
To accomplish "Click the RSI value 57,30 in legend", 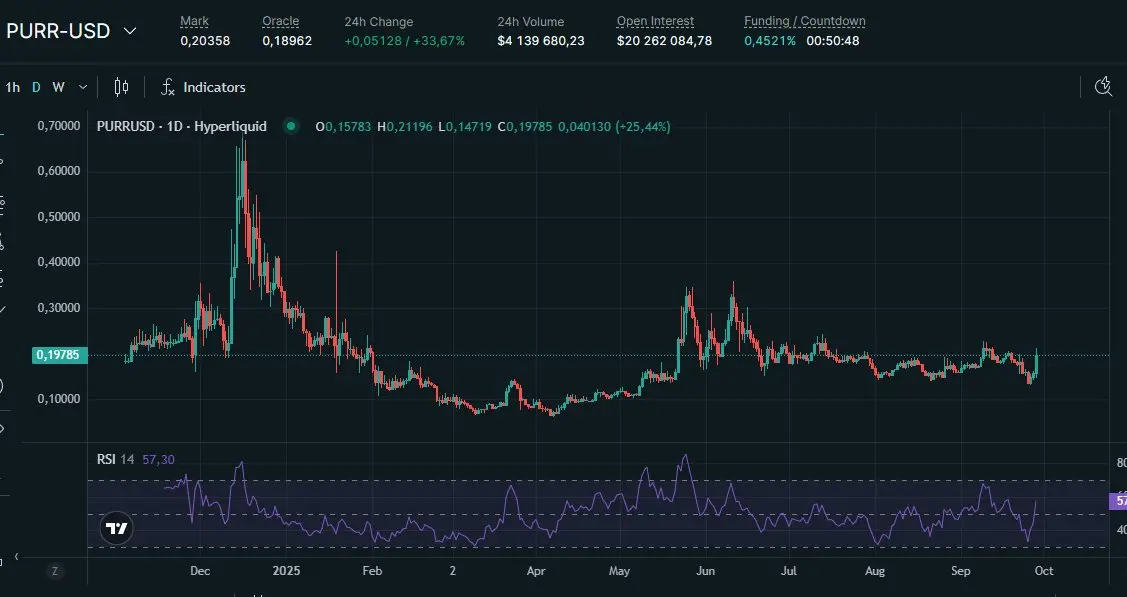I will 158,459.
